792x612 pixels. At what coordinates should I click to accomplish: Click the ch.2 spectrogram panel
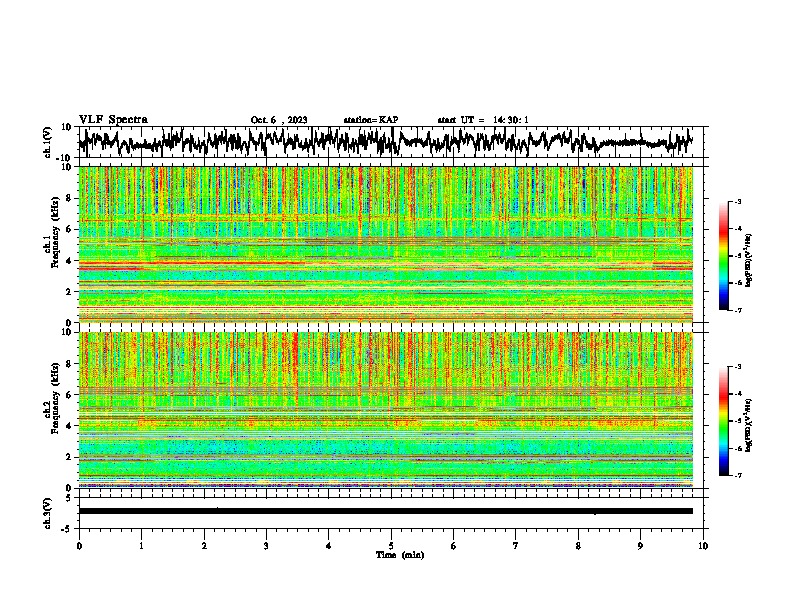point(386,410)
